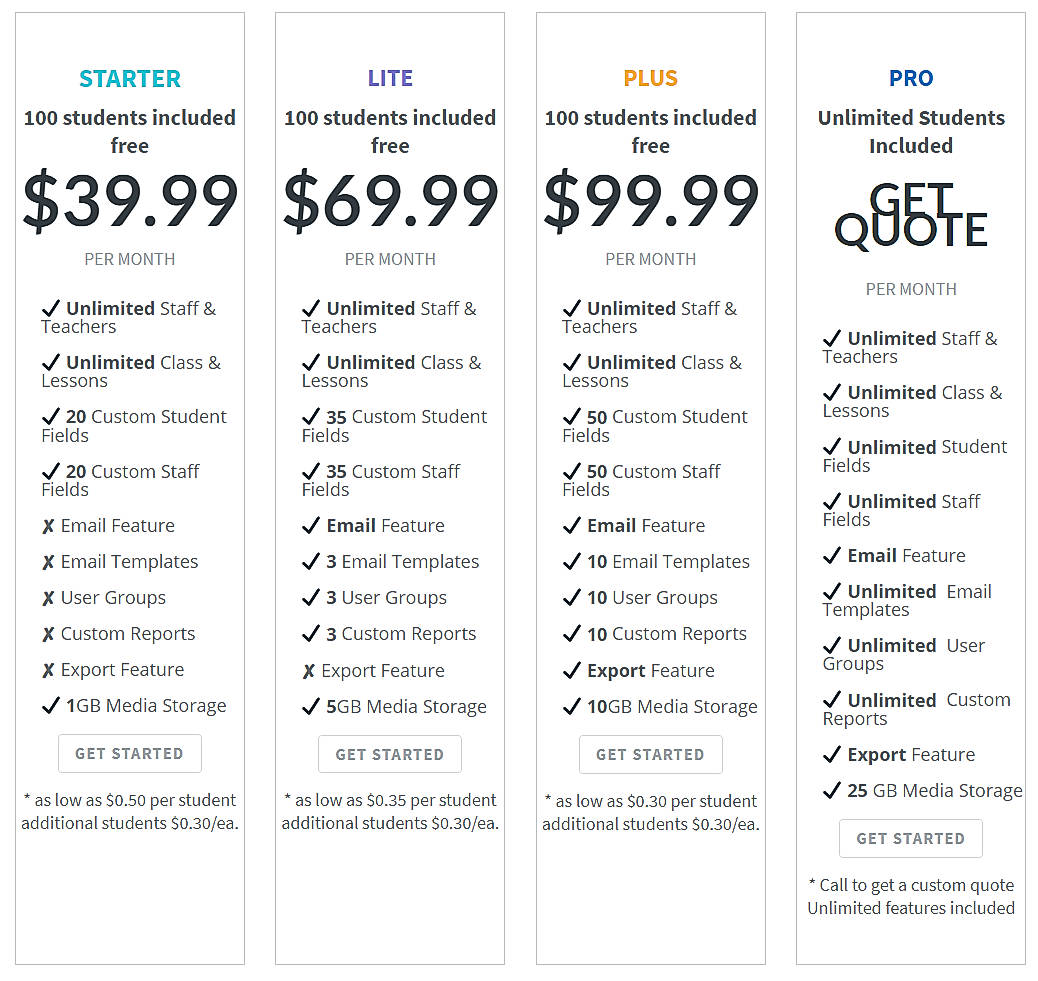The height and width of the screenshot is (981, 1038).
Task: Select the STARTER plan heading
Action: click(x=129, y=78)
